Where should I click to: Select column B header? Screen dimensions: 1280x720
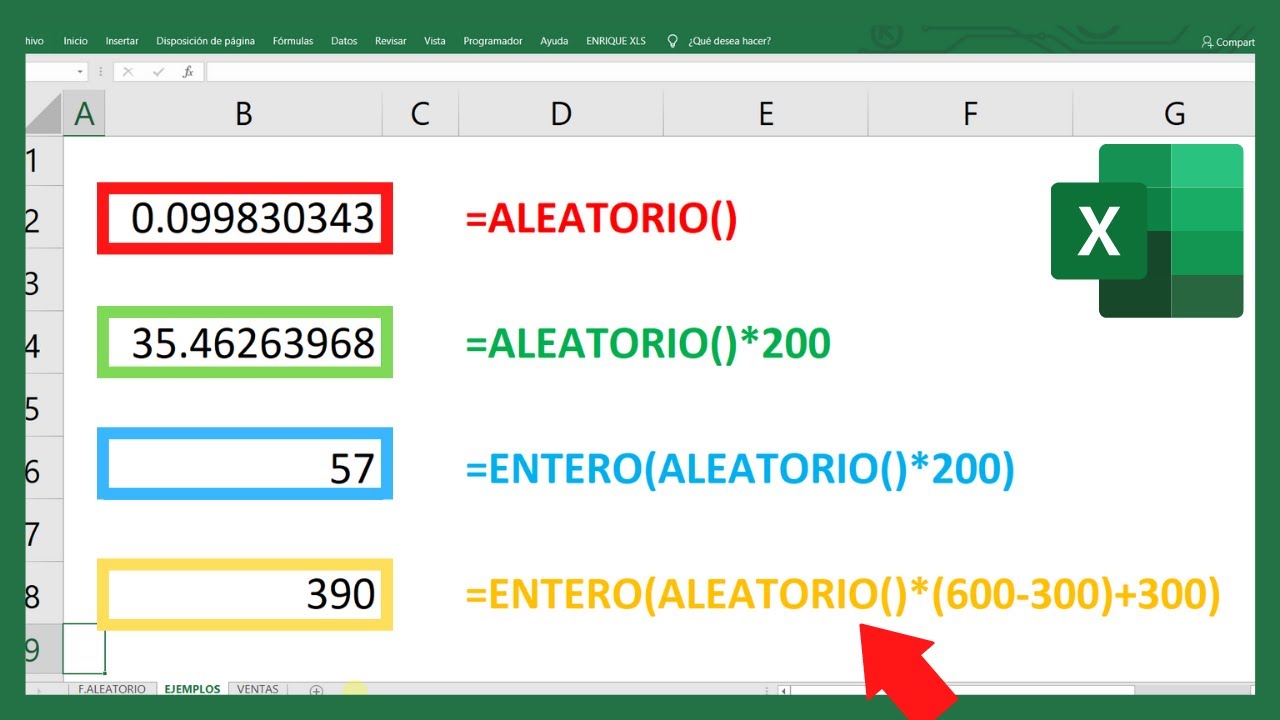tap(244, 114)
